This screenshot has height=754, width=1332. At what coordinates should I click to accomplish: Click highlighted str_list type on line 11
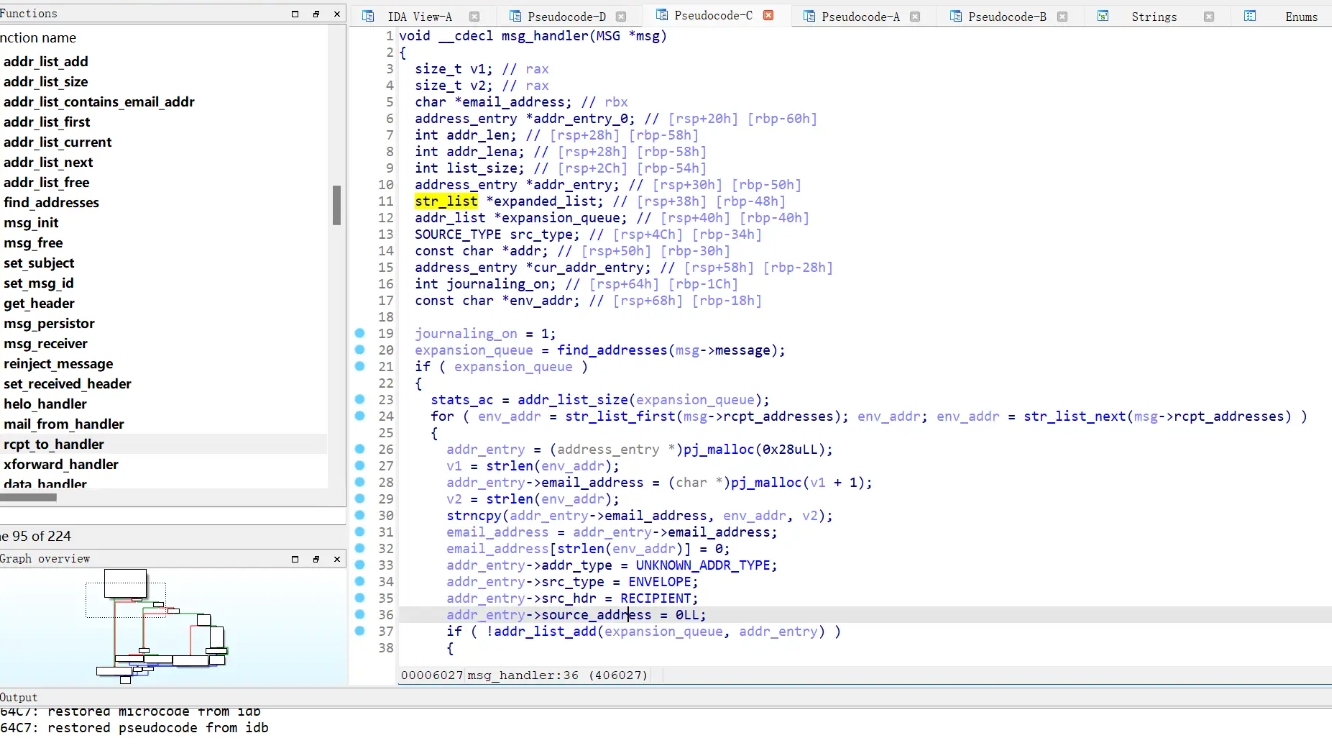click(446, 201)
